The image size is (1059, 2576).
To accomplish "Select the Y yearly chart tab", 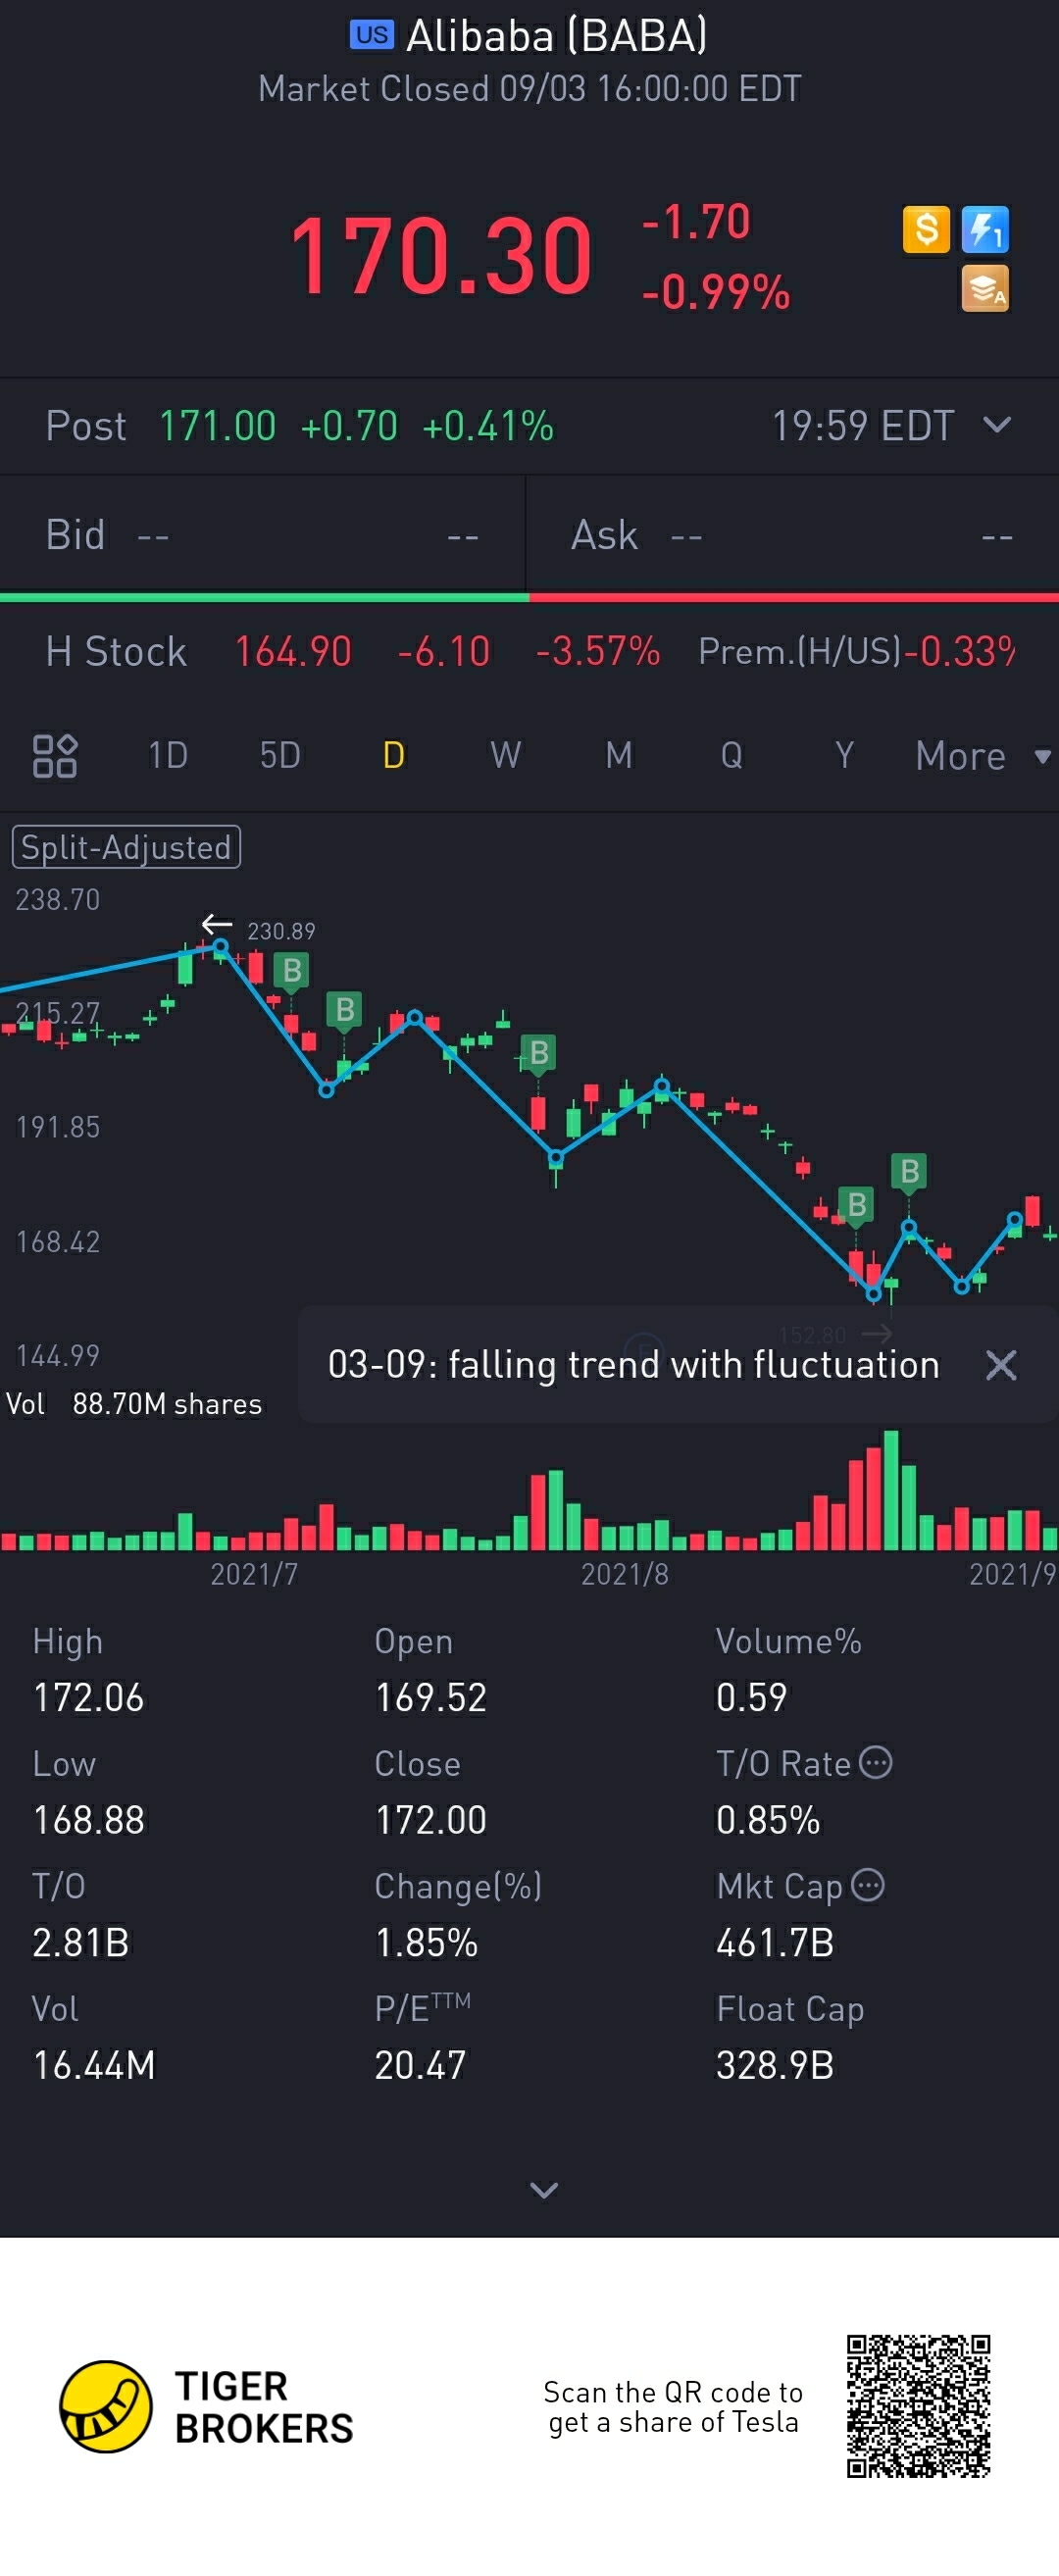I will [x=845, y=755].
